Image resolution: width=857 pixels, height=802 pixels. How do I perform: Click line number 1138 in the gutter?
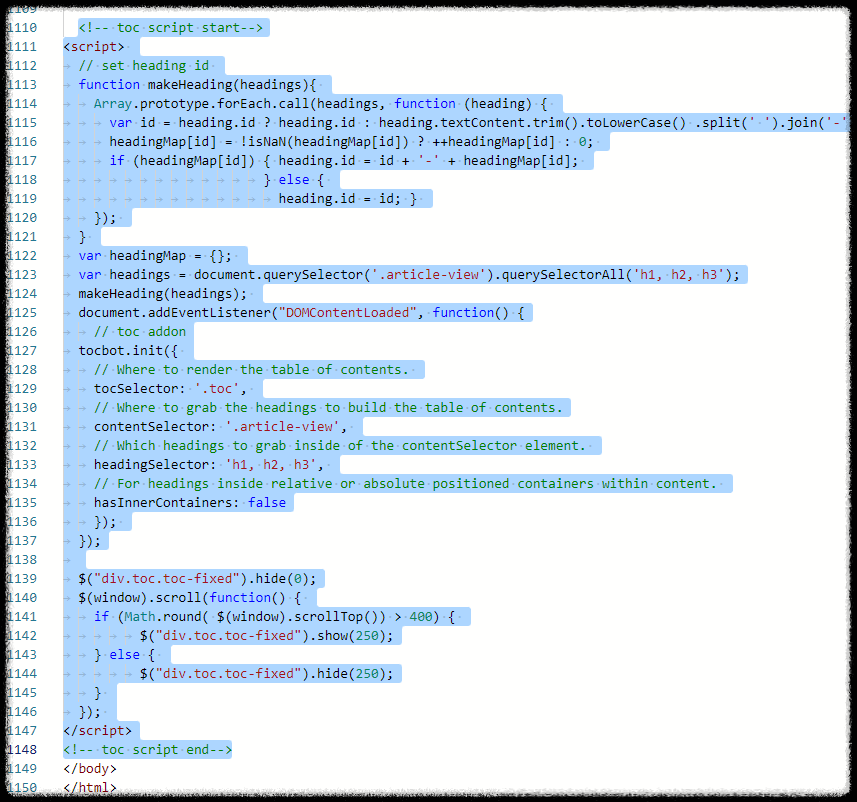(x=22, y=559)
